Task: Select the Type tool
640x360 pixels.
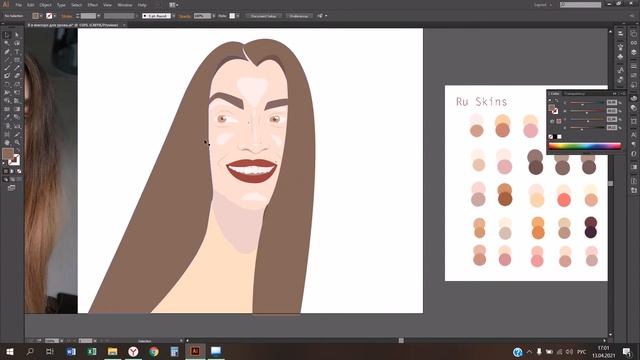Action: [x=17, y=52]
